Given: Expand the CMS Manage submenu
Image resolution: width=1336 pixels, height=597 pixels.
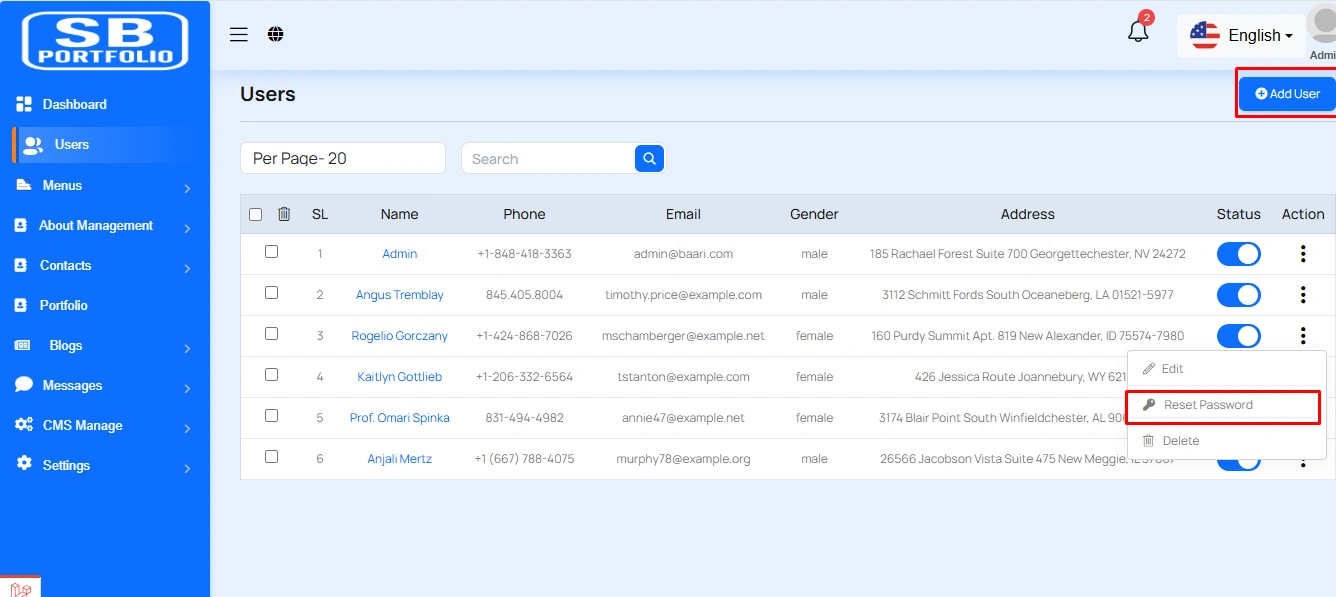Looking at the screenshot, I should click(x=105, y=426).
